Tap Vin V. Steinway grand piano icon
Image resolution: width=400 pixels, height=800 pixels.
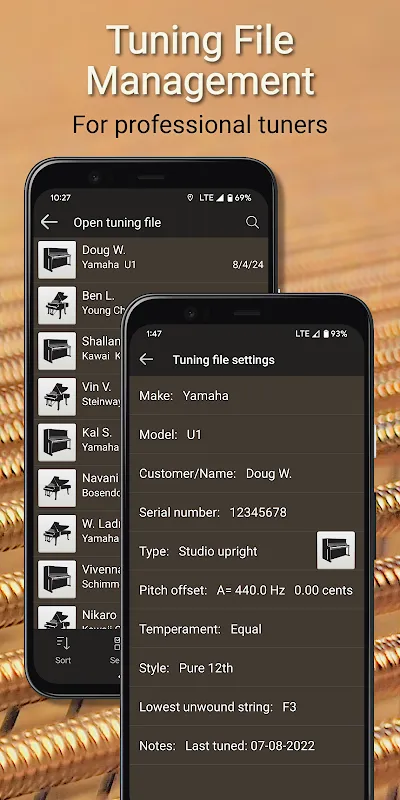(x=57, y=396)
